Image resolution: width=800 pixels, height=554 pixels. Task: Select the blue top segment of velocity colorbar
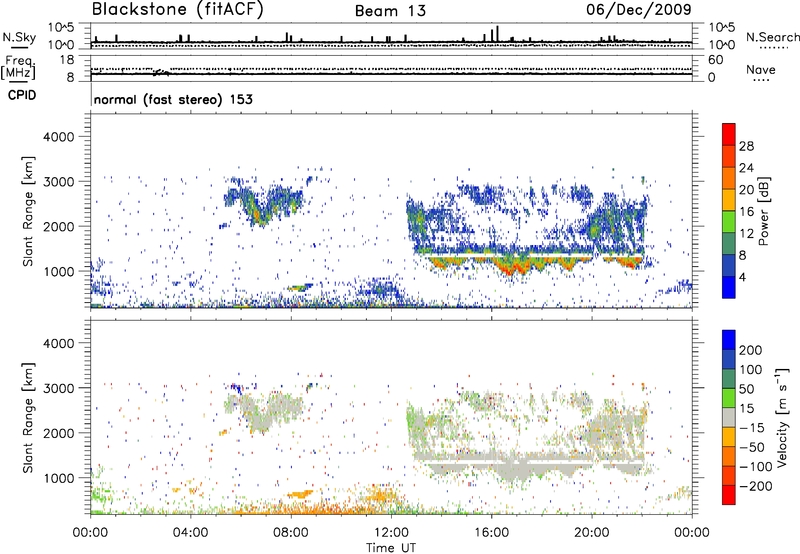click(729, 340)
